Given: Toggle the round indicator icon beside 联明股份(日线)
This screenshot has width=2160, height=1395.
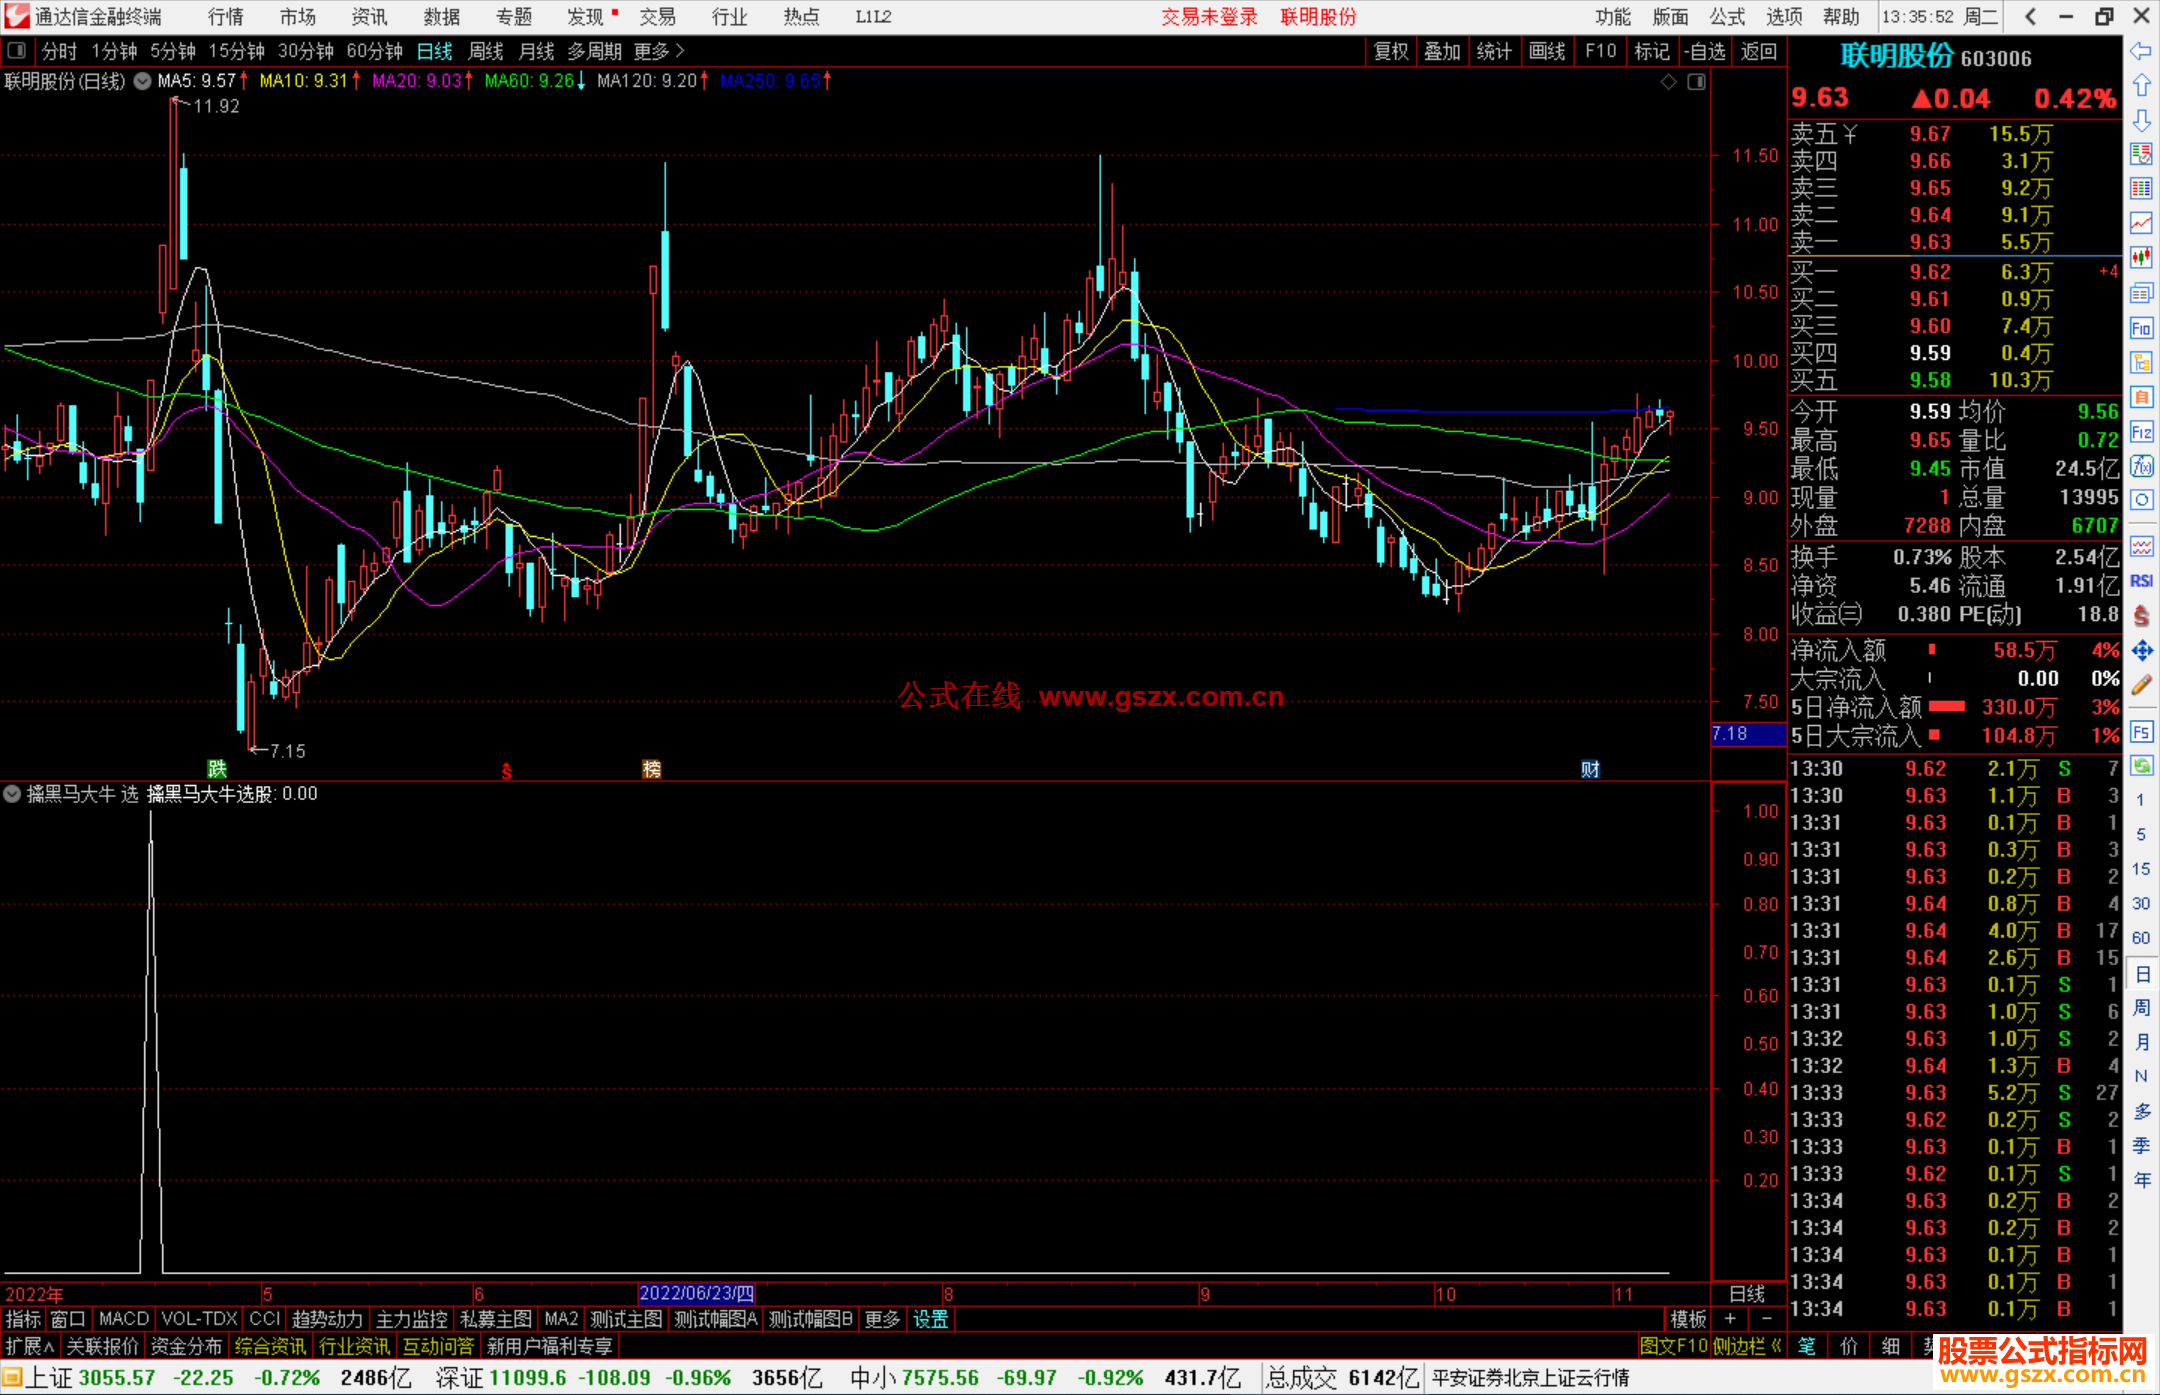Looking at the screenshot, I should (142, 81).
